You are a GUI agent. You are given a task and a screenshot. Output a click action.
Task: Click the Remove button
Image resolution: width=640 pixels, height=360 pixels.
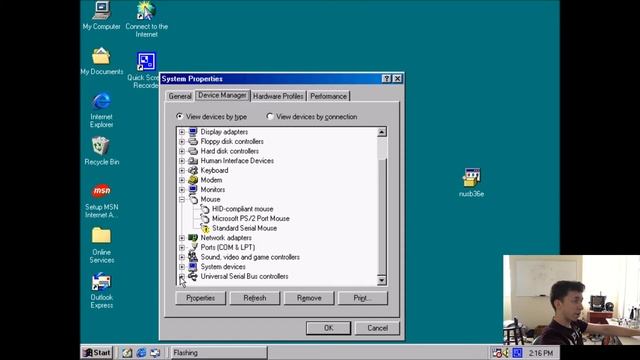click(x=309, y=298)
